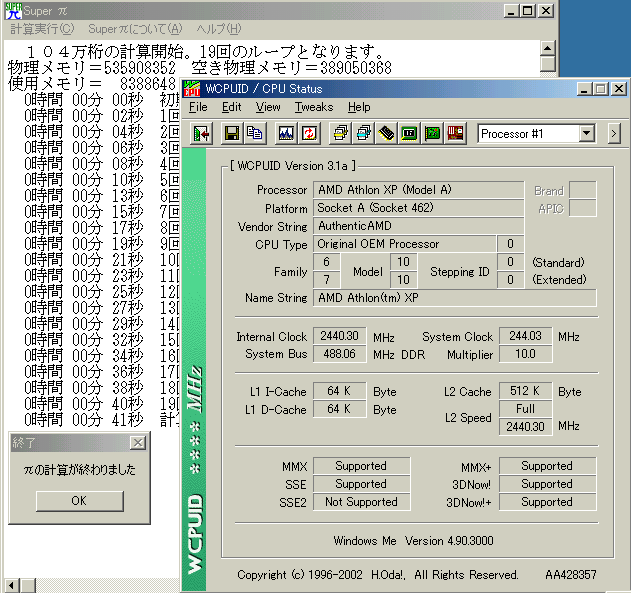Click the L1 I-Cache value 64 K
The height and width of the screenshot is (593, 631).
pos(340,391)
